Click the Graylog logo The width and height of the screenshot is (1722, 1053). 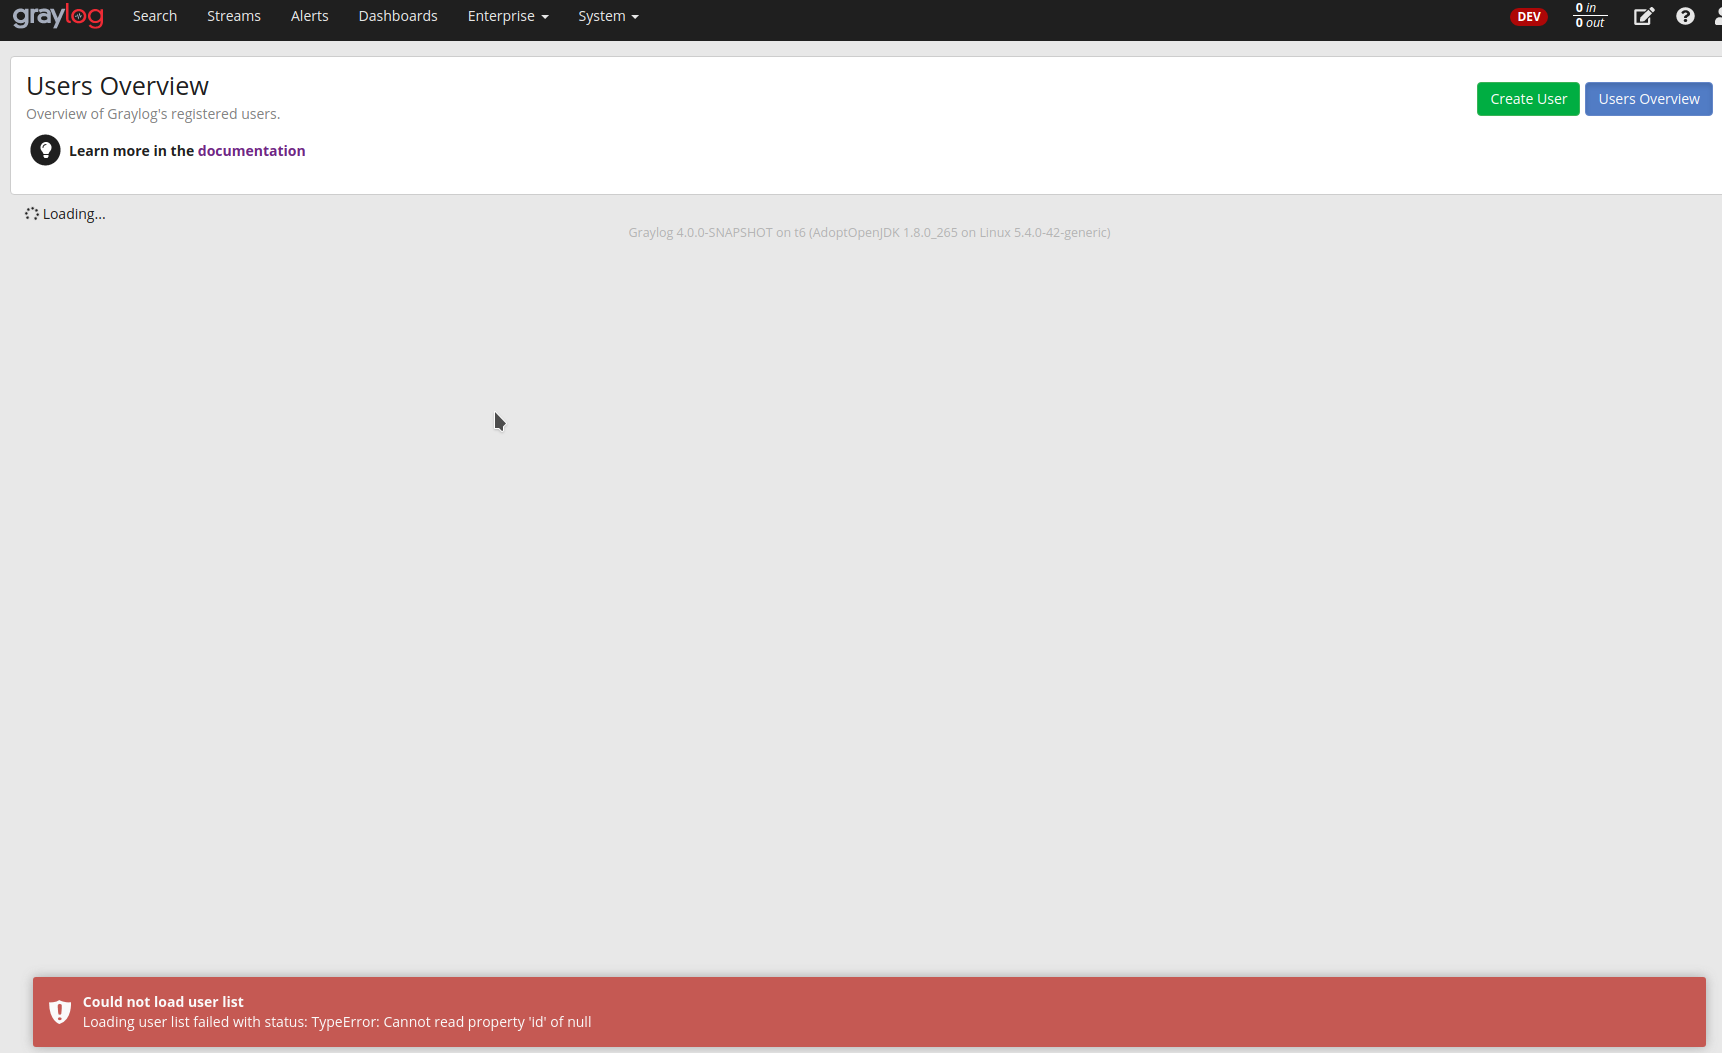click(58, 17)
